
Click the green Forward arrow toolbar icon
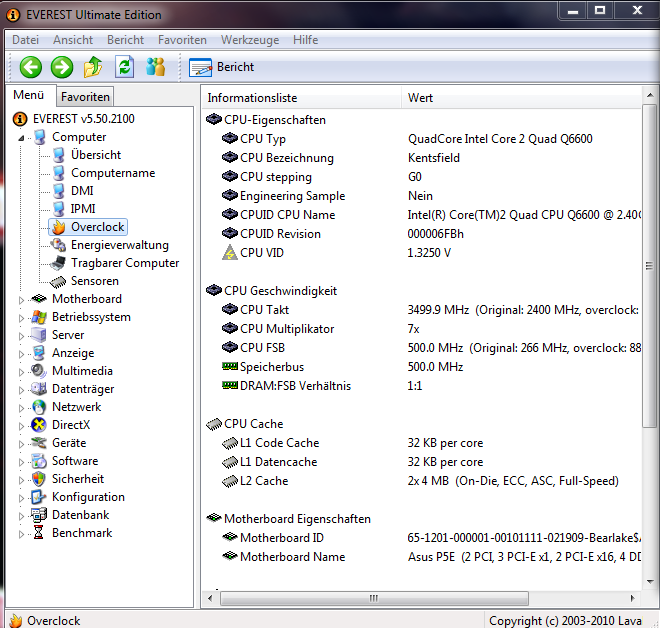pyautogui.click(x=62, y=67)
